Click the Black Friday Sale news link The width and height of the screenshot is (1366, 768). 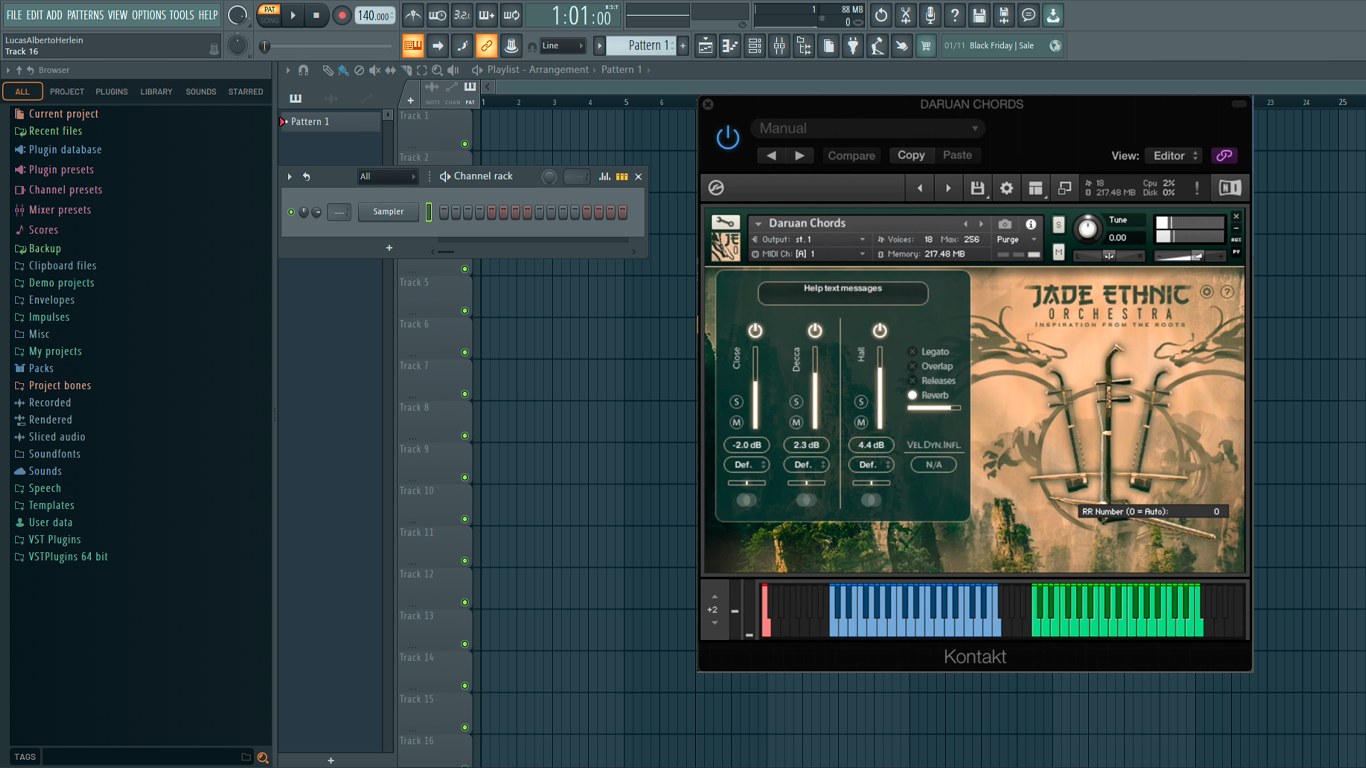pyautogui.click(x=1001, y=46)
